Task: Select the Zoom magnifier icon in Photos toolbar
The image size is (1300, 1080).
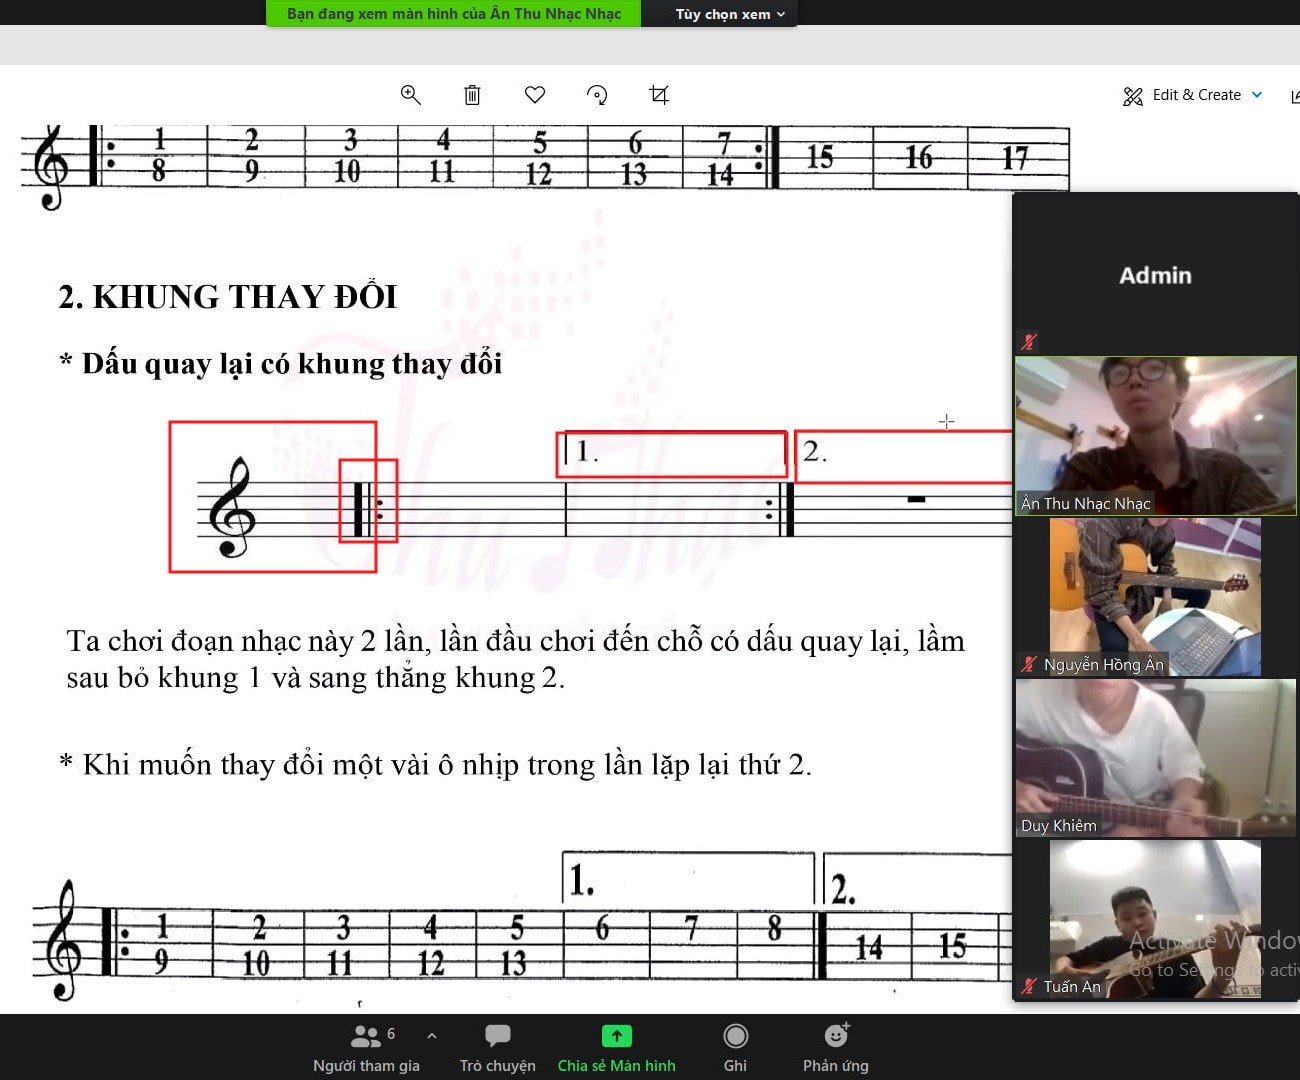Action: (411, 95)
